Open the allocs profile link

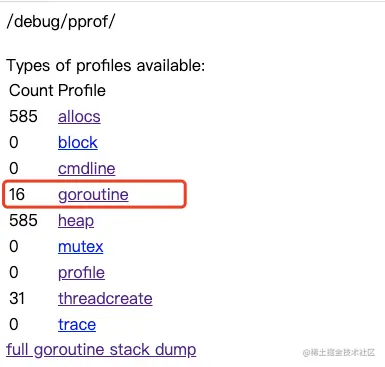[79, 117]
